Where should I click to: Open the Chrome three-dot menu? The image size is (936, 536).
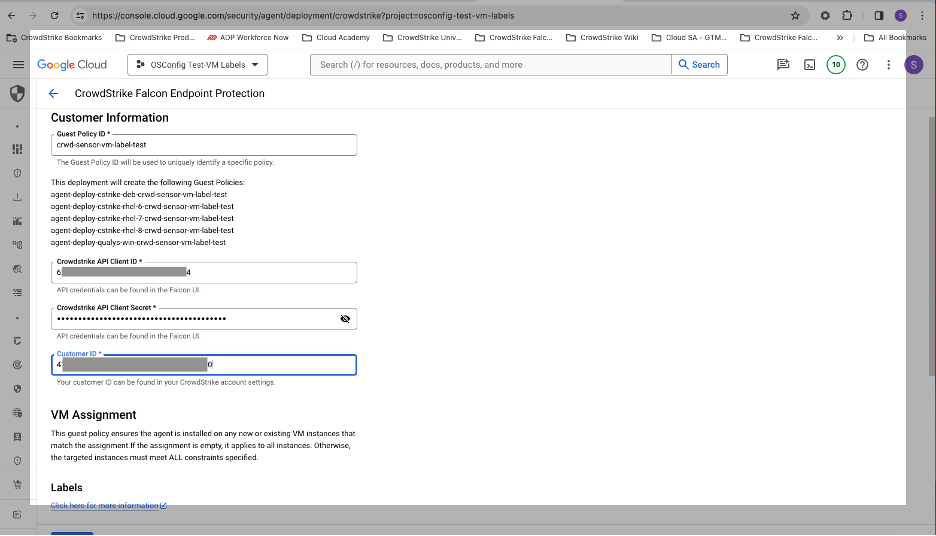coord(922,16)
